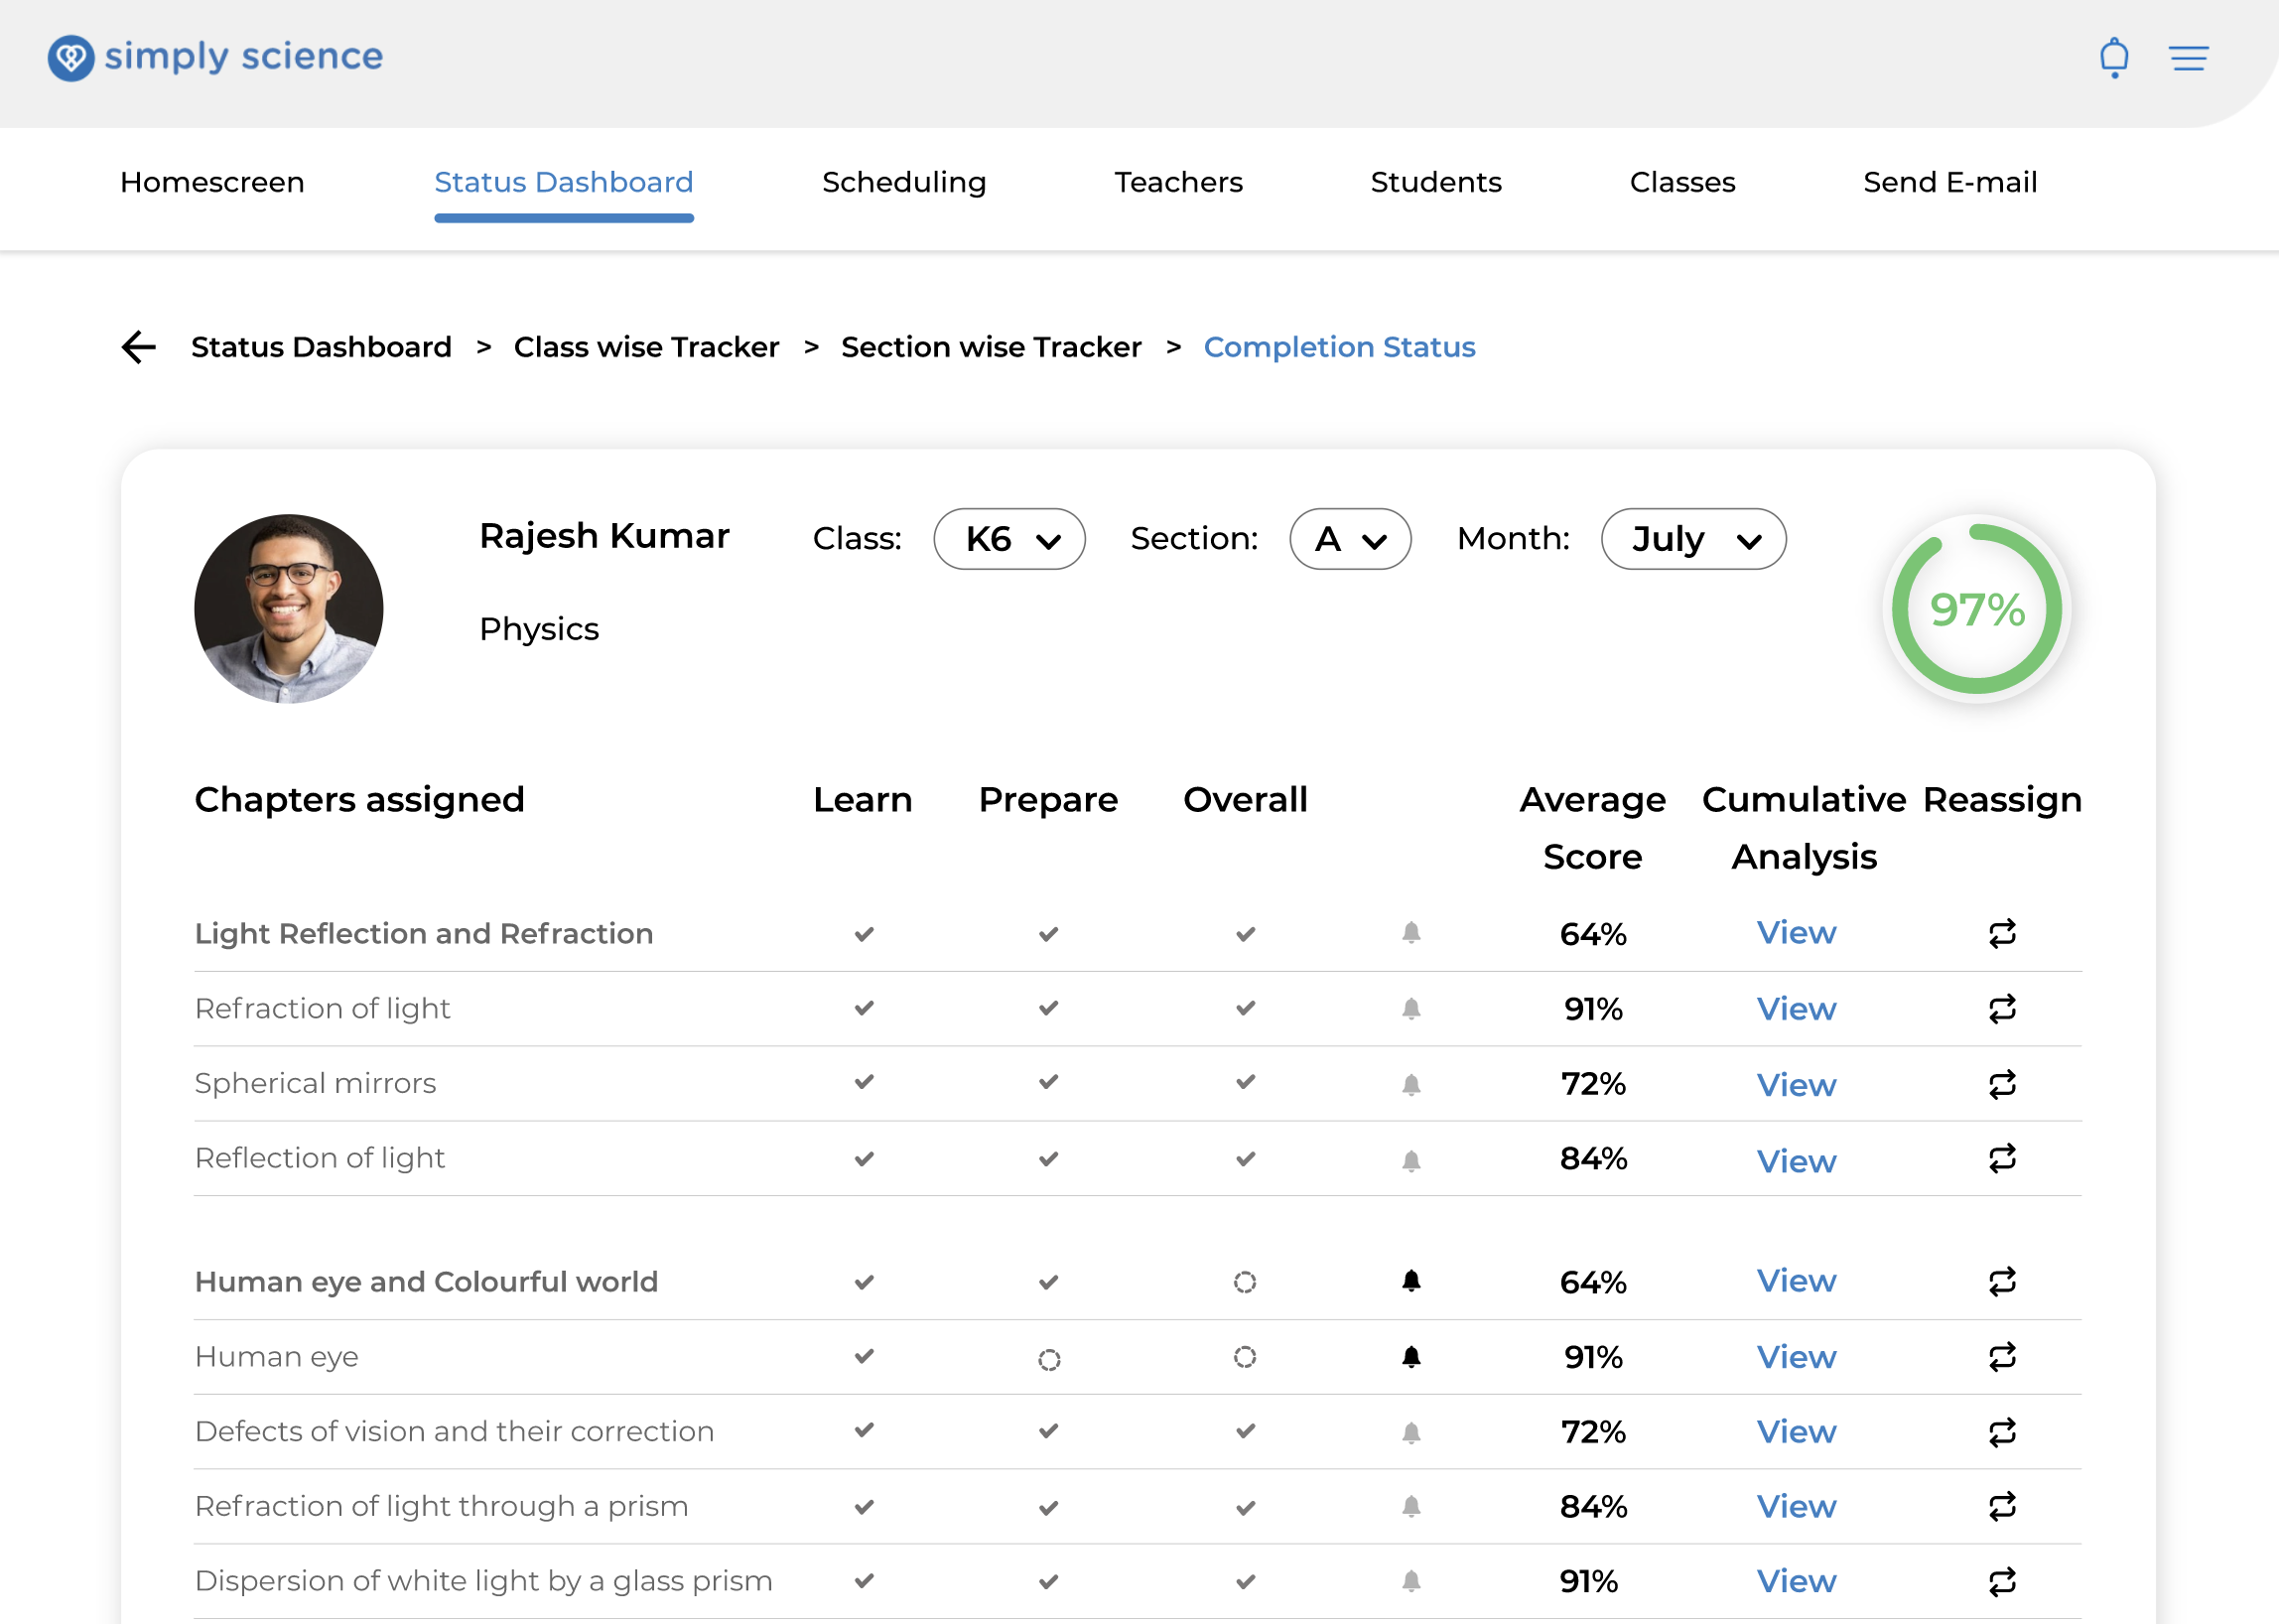
Task: Click the bell icon for Reflection of light
Action: (1410, 1160)
